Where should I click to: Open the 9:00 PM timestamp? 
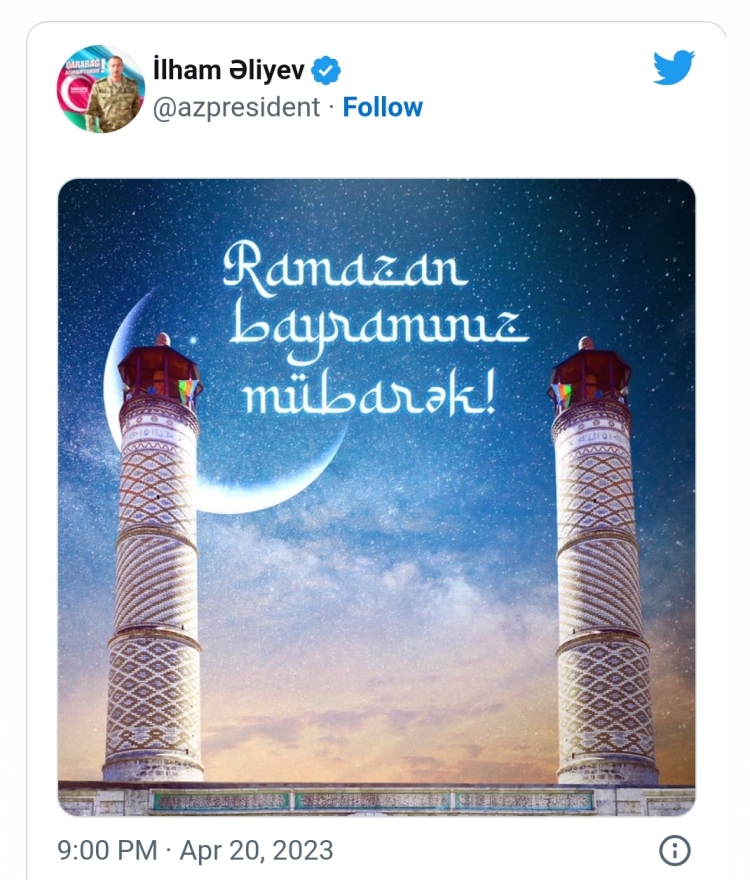pos(107,850)
